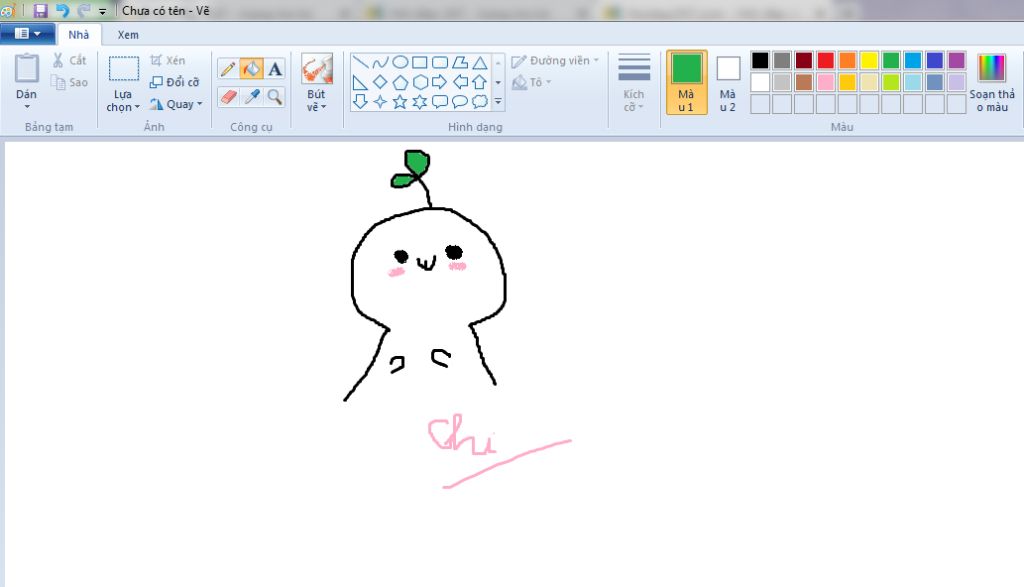Click the Sao copy button
Image resolution: width=1024 pixels, height=587 pixels.
pos(69,82)
